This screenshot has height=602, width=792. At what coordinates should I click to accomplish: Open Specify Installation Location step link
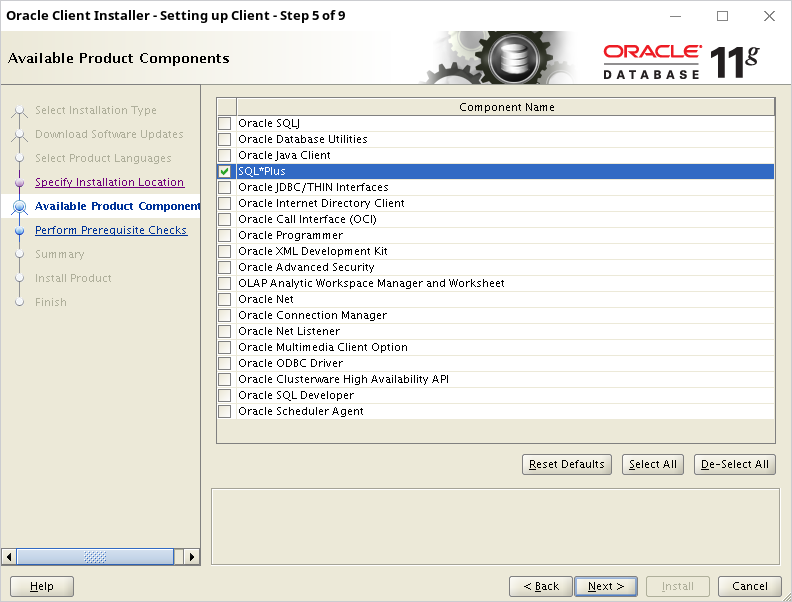[110, 182]
